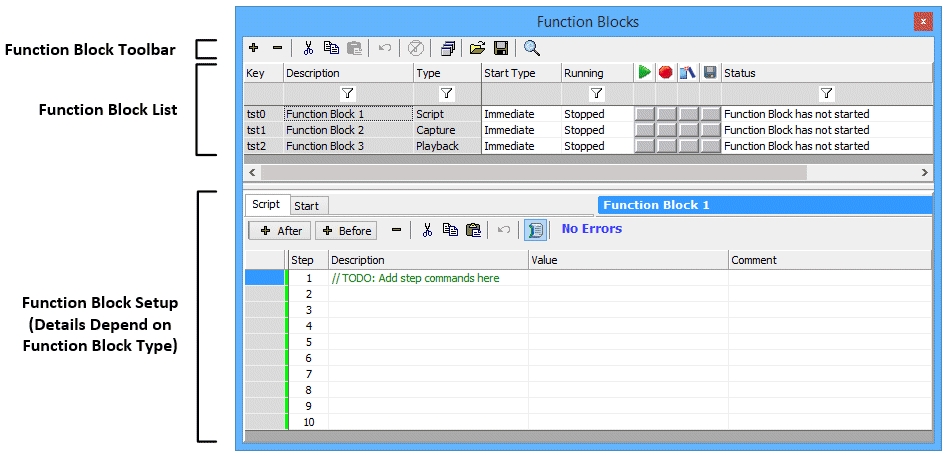Open the Description column filter
This screenshot has height=456, width=946.
click(348, 93)
